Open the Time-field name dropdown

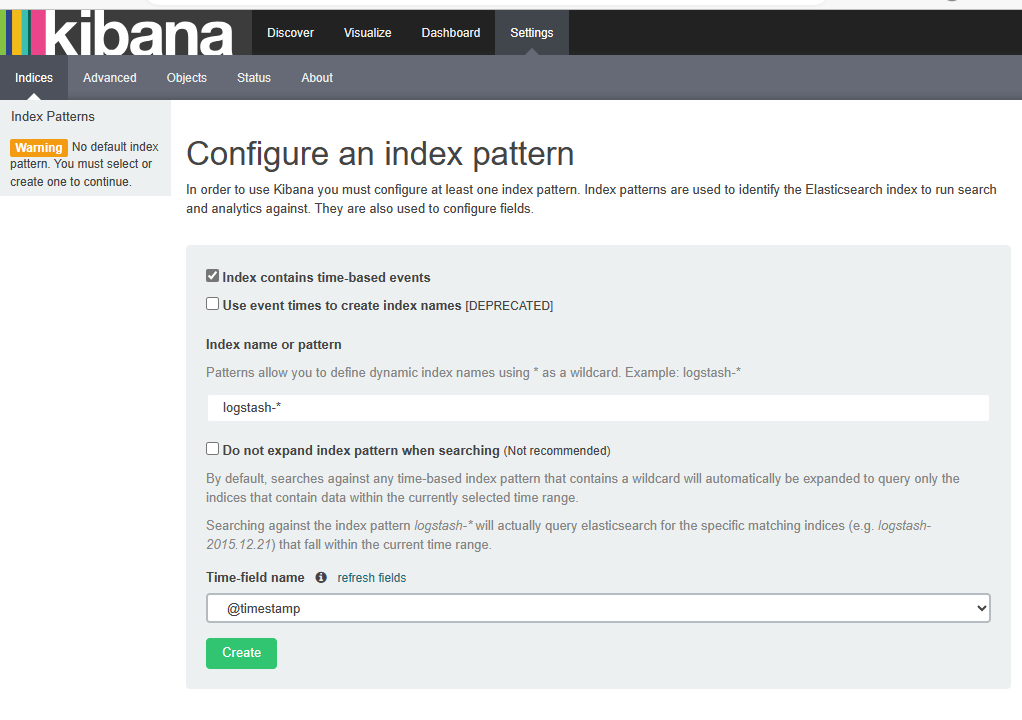coord(598,608)
